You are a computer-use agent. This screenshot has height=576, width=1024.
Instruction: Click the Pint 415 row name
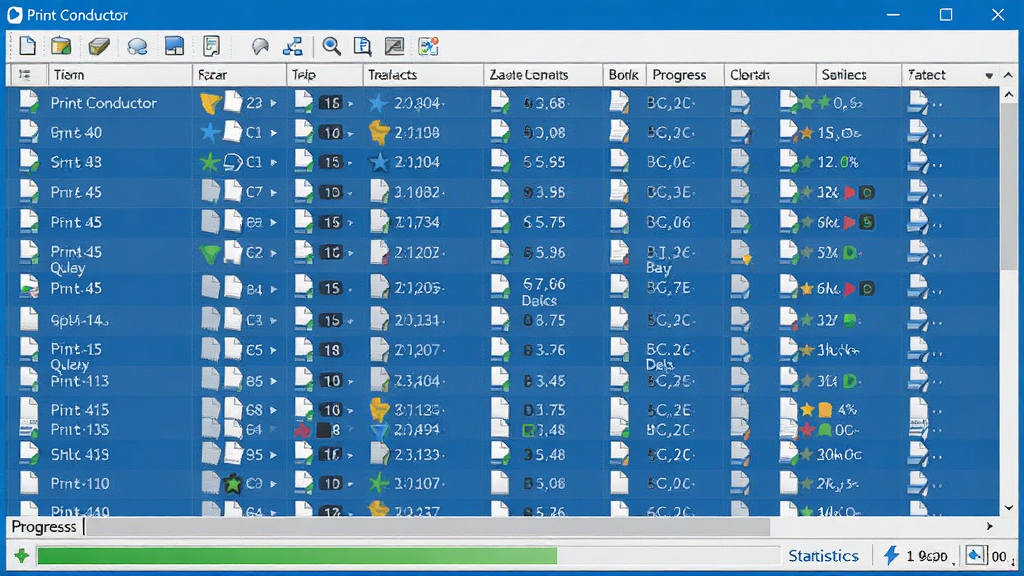[80, 410]
